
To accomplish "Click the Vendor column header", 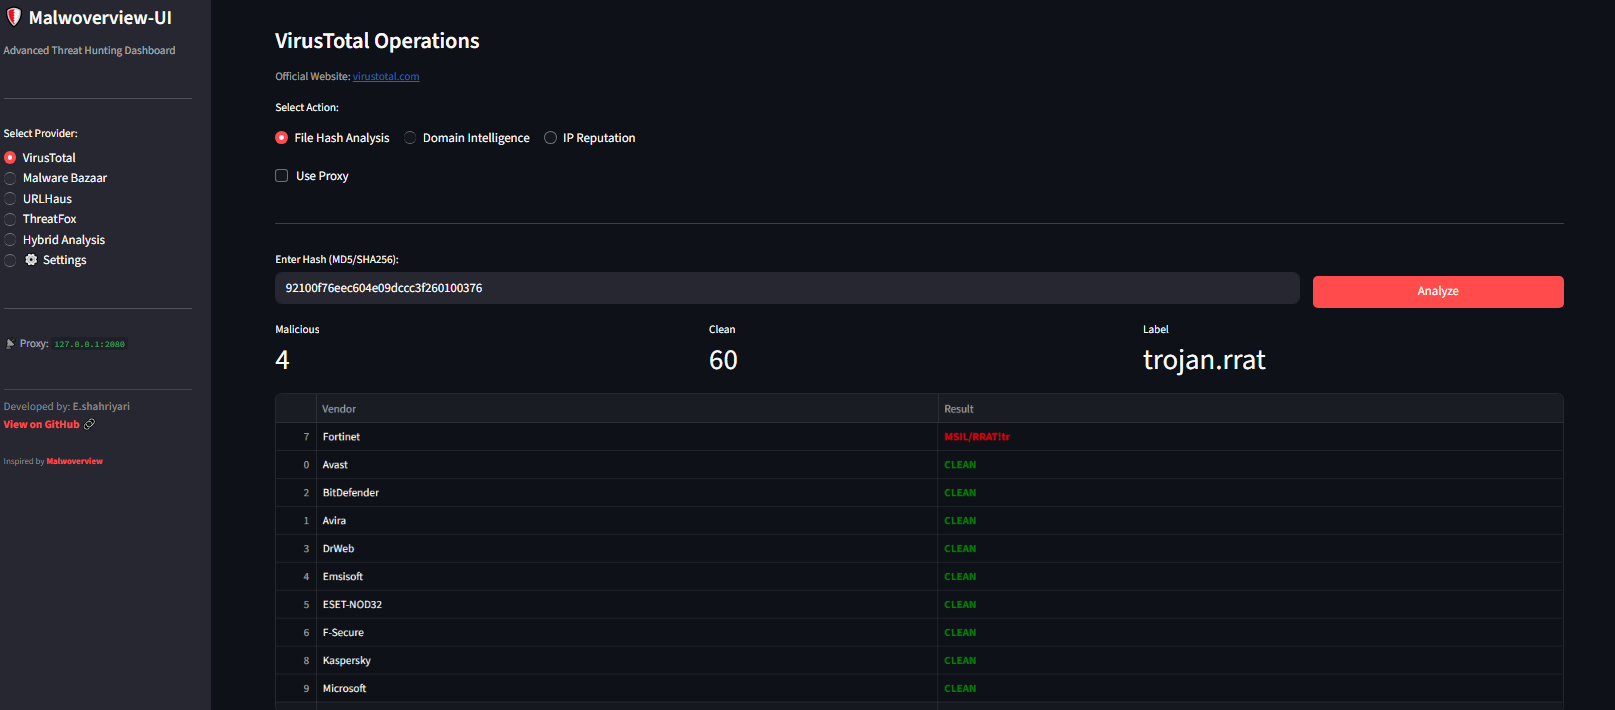I will [x=627, y=409].
